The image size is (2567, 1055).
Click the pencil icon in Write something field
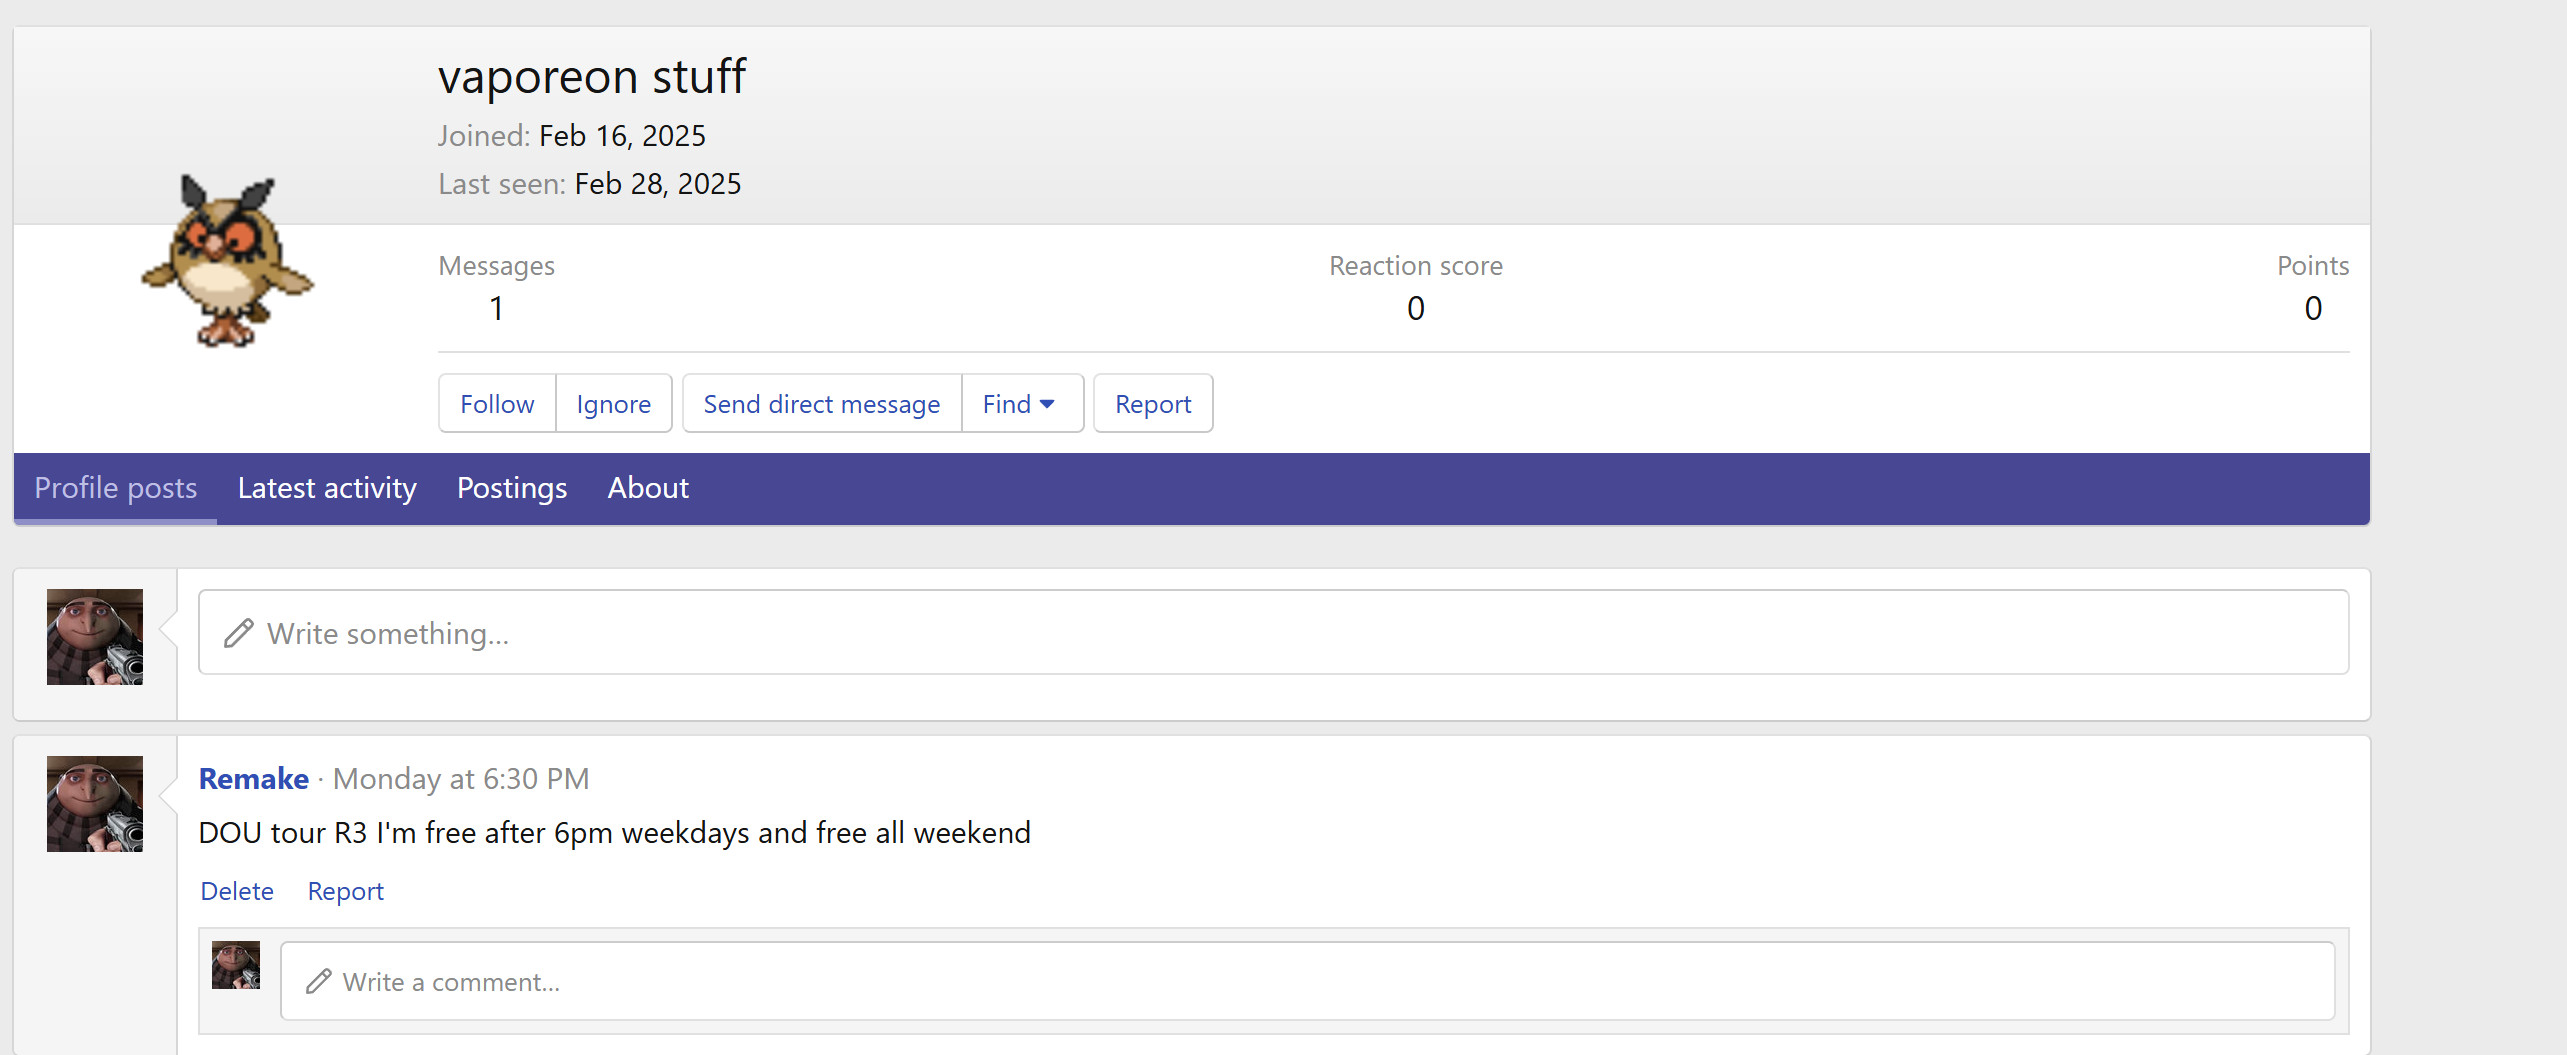coord(239,634)
